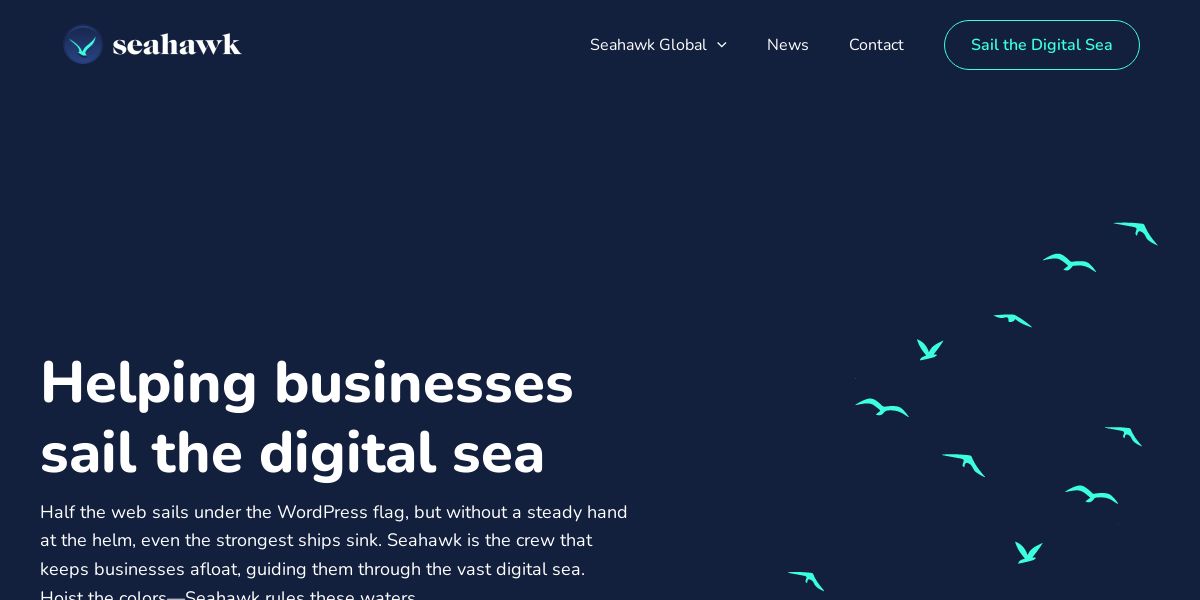
Task: Open the Contact page link
Action: (876, 45)
